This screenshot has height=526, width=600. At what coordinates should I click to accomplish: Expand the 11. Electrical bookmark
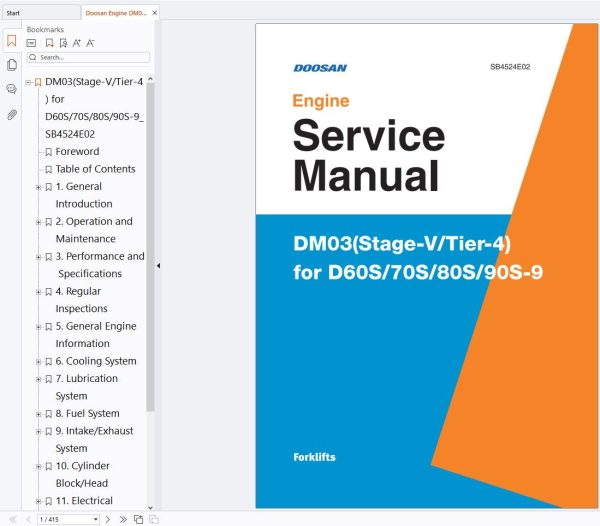[x=39, y=502]
